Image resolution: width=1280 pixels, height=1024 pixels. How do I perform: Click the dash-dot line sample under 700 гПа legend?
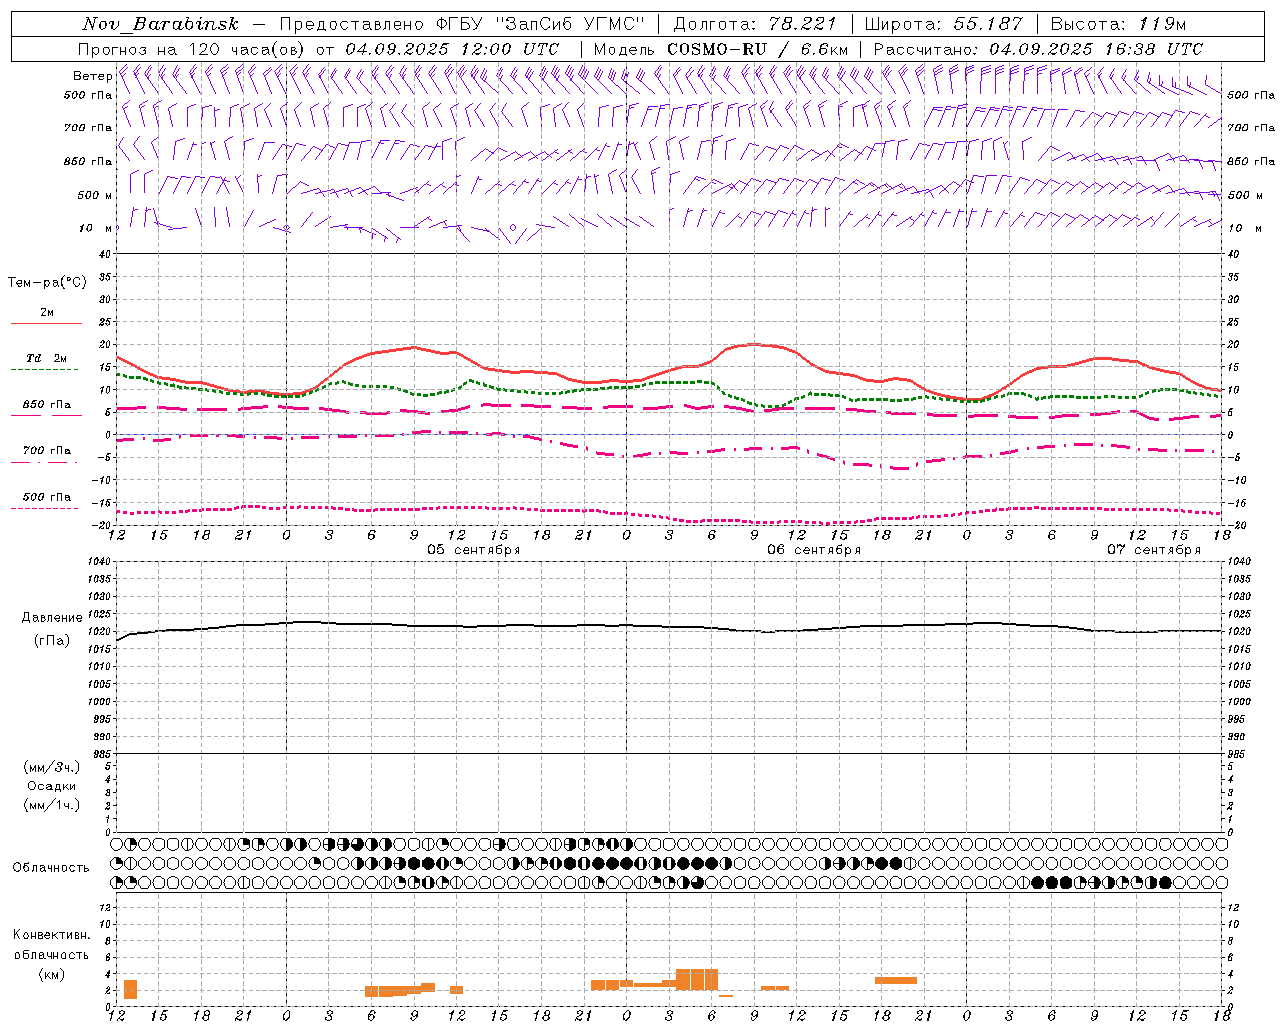coord(44,463)
